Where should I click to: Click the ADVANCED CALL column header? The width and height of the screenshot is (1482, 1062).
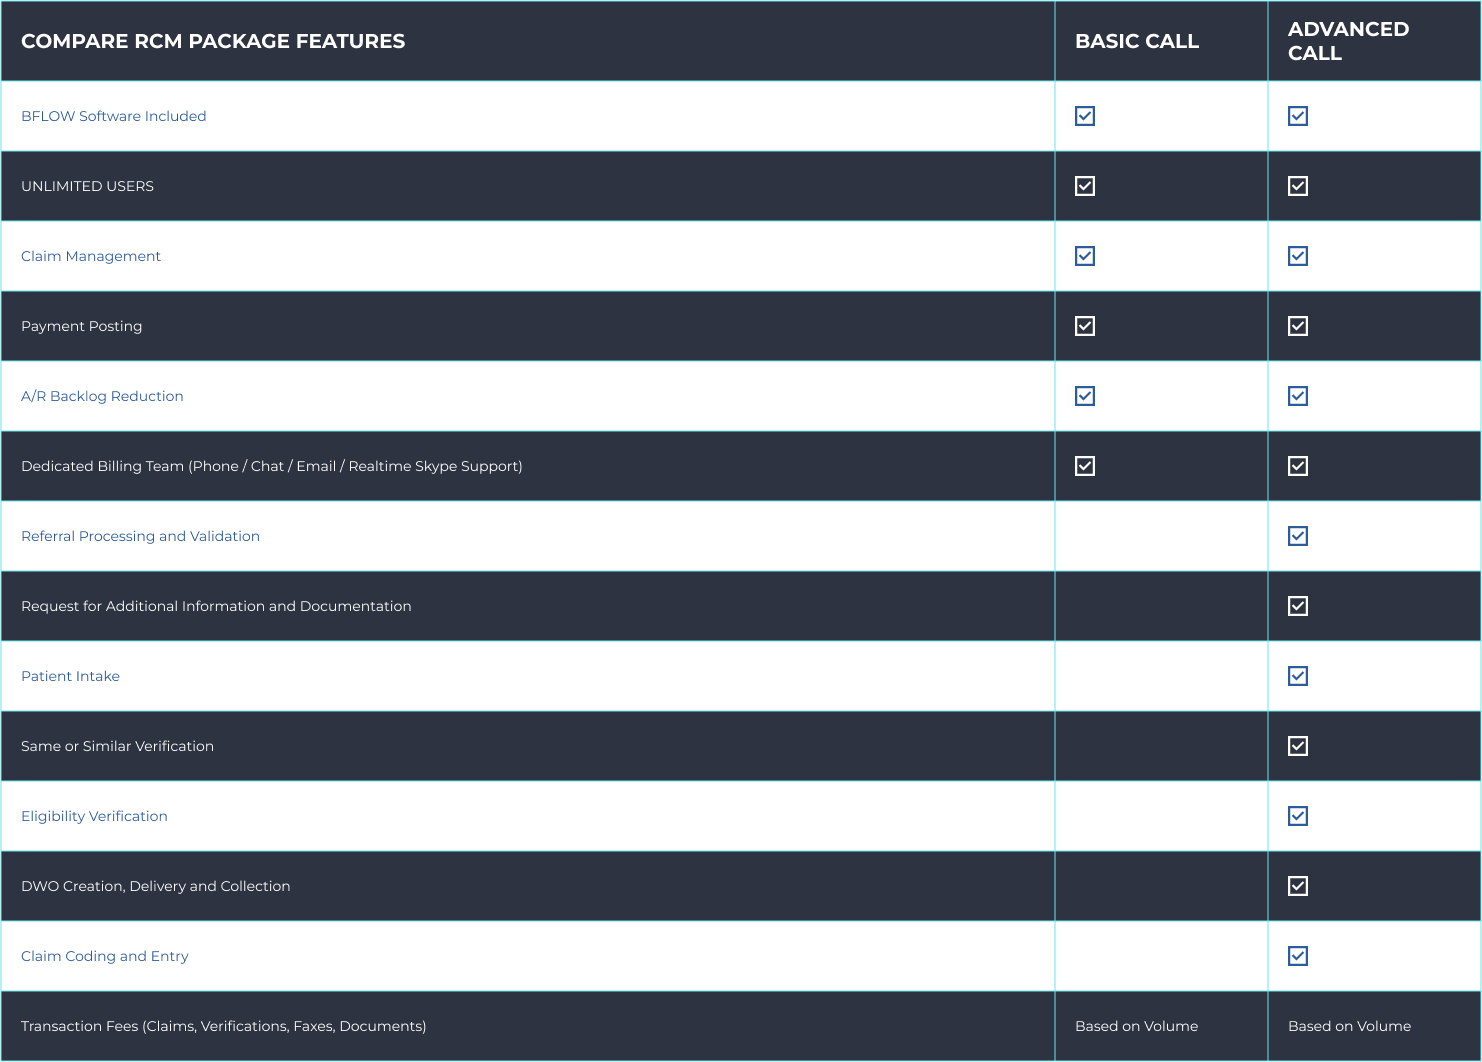pyautogui.click(x=1348, y=41)
